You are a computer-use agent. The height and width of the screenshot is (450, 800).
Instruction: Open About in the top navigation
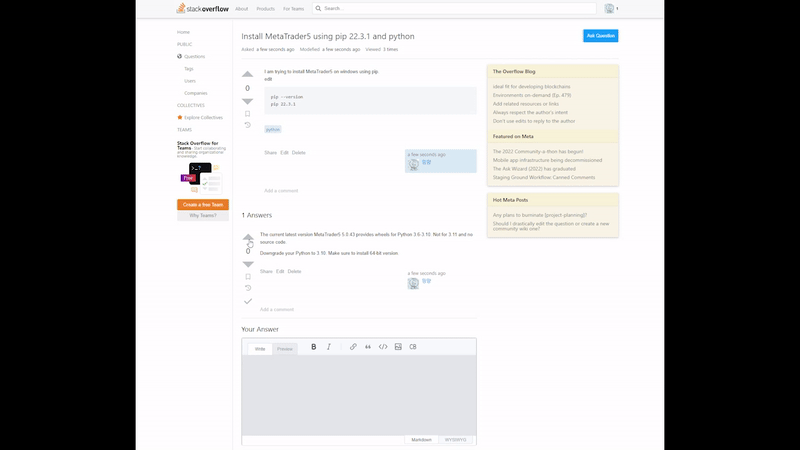[x=241, y=9]
